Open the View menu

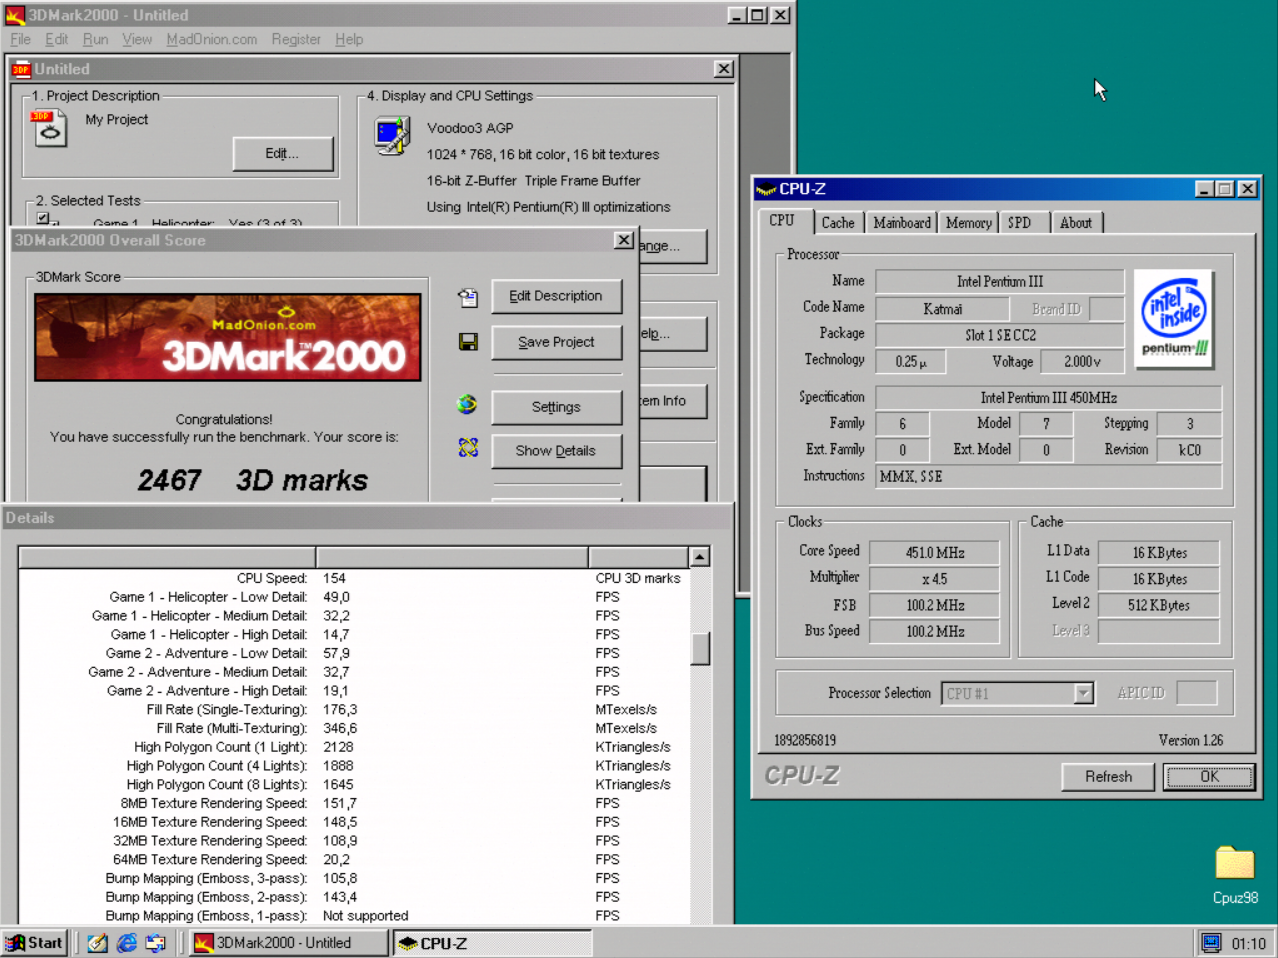(137, 39)
